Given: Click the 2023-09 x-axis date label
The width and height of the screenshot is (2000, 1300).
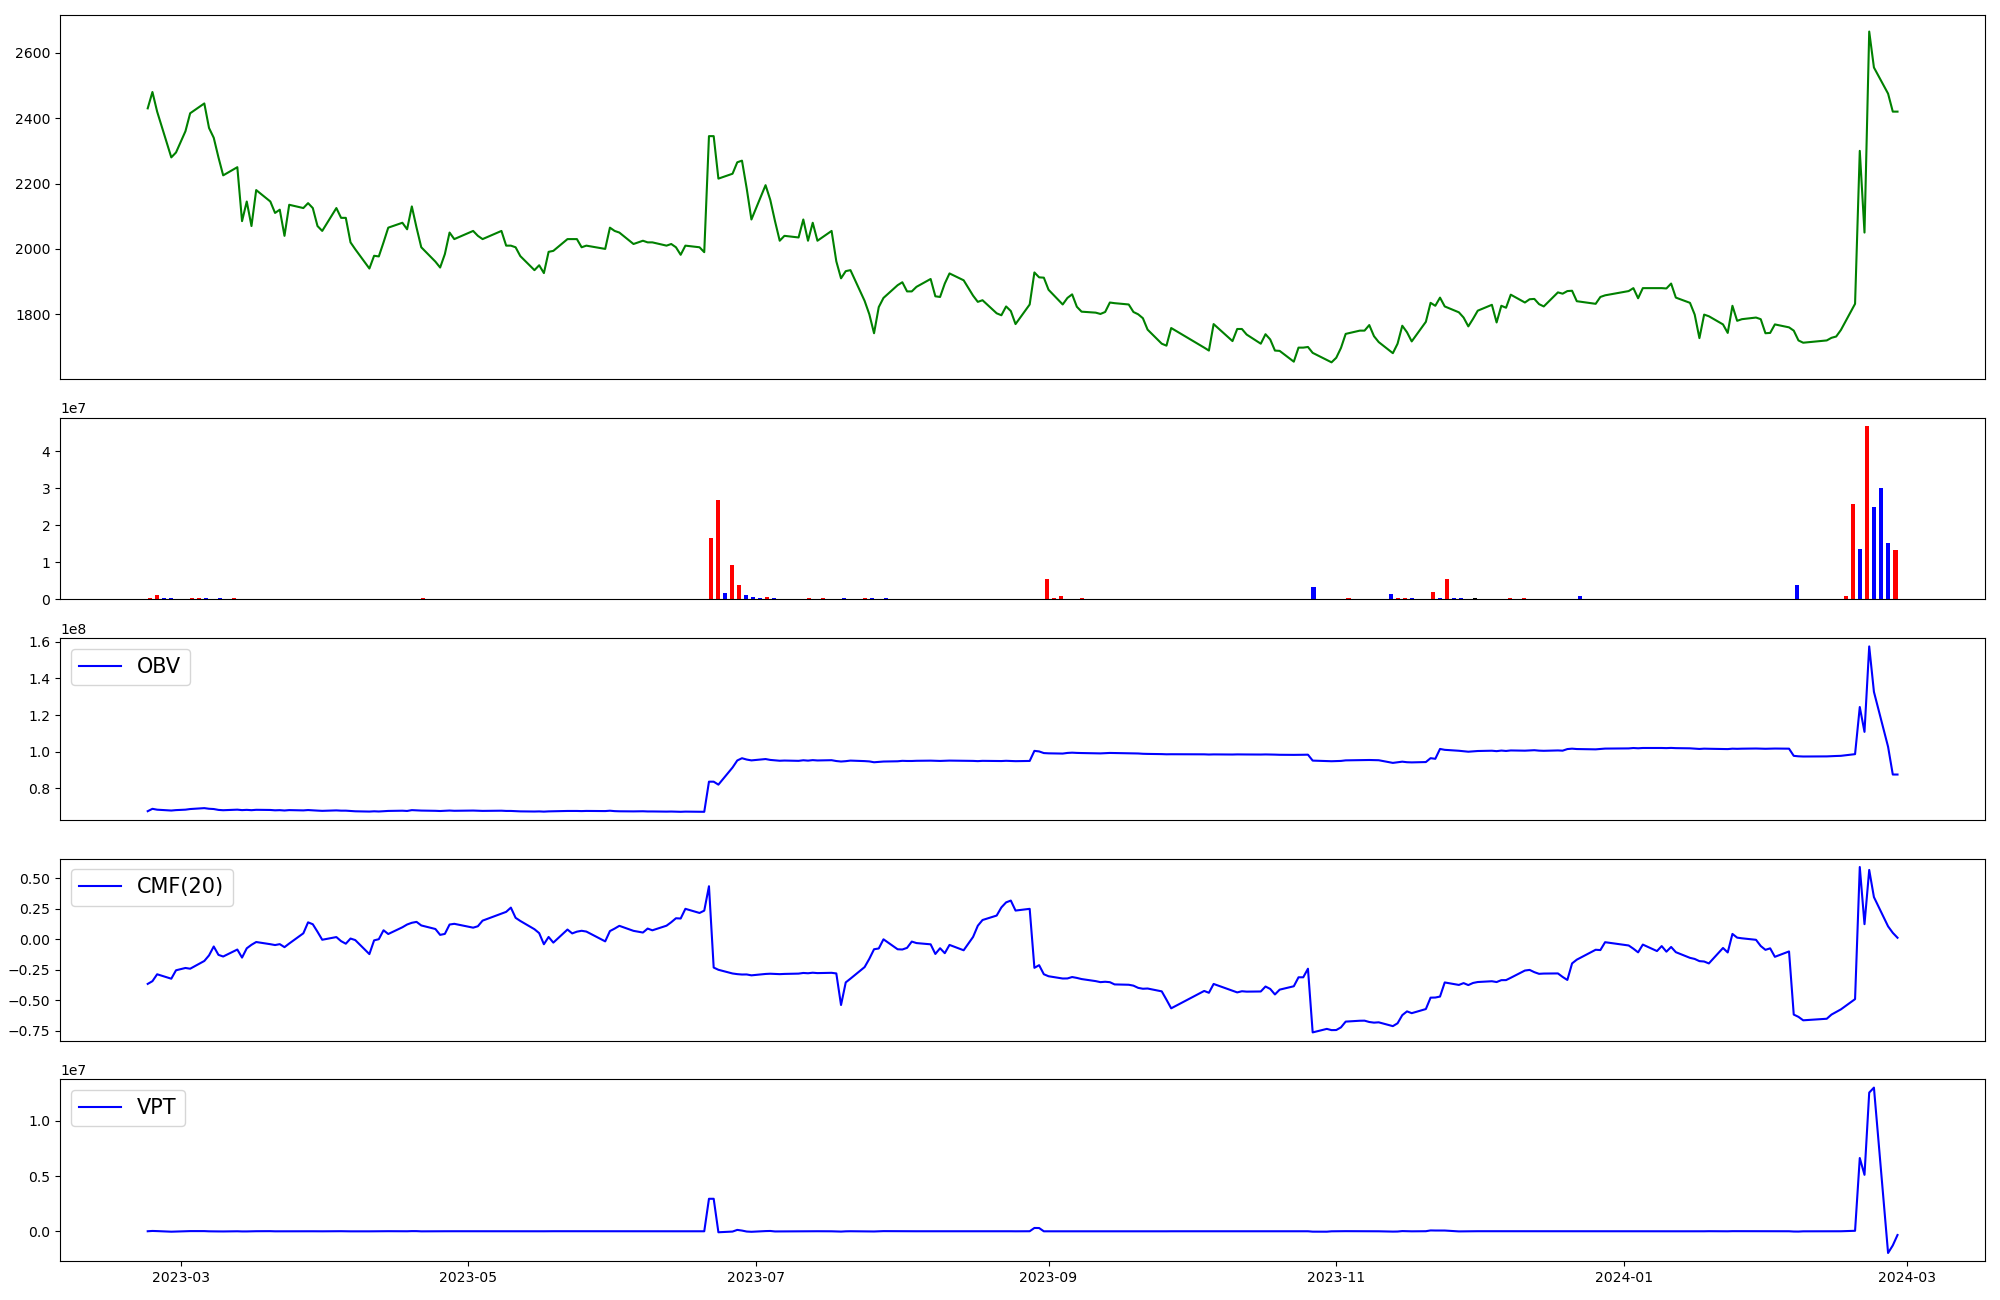Looking at the screenshot, I should point(1049,1277).
